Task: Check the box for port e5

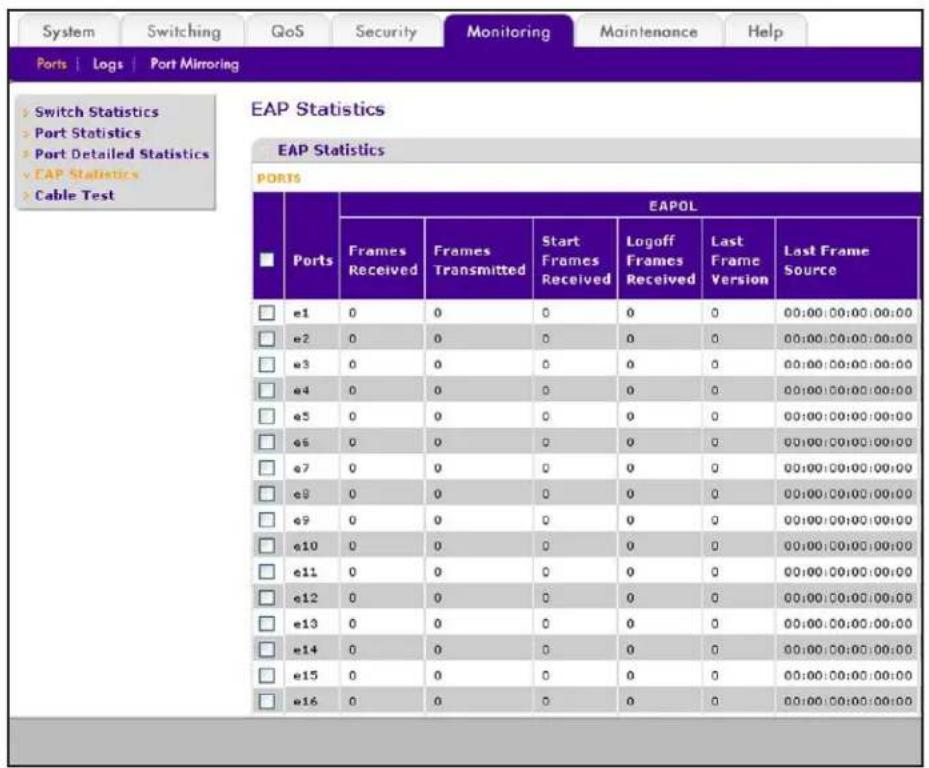Action: point(267,417)
